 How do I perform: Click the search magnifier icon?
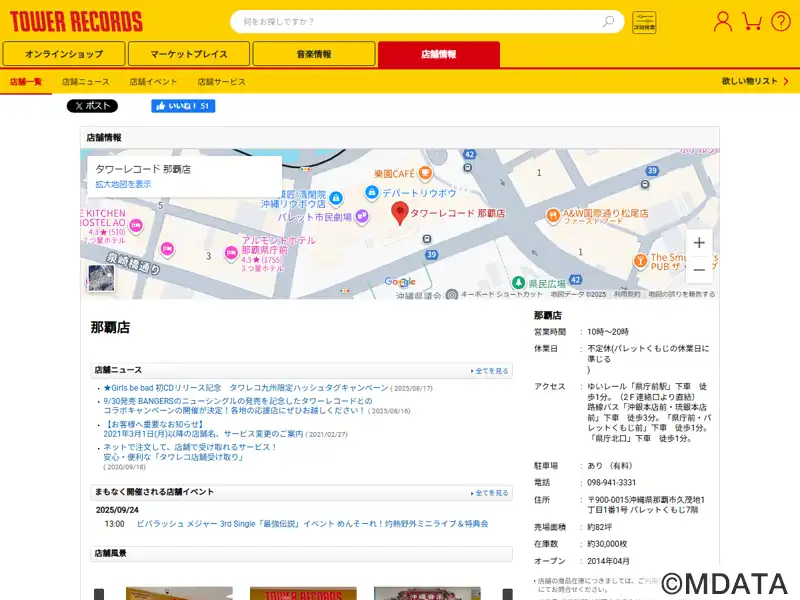pos(608,21)
